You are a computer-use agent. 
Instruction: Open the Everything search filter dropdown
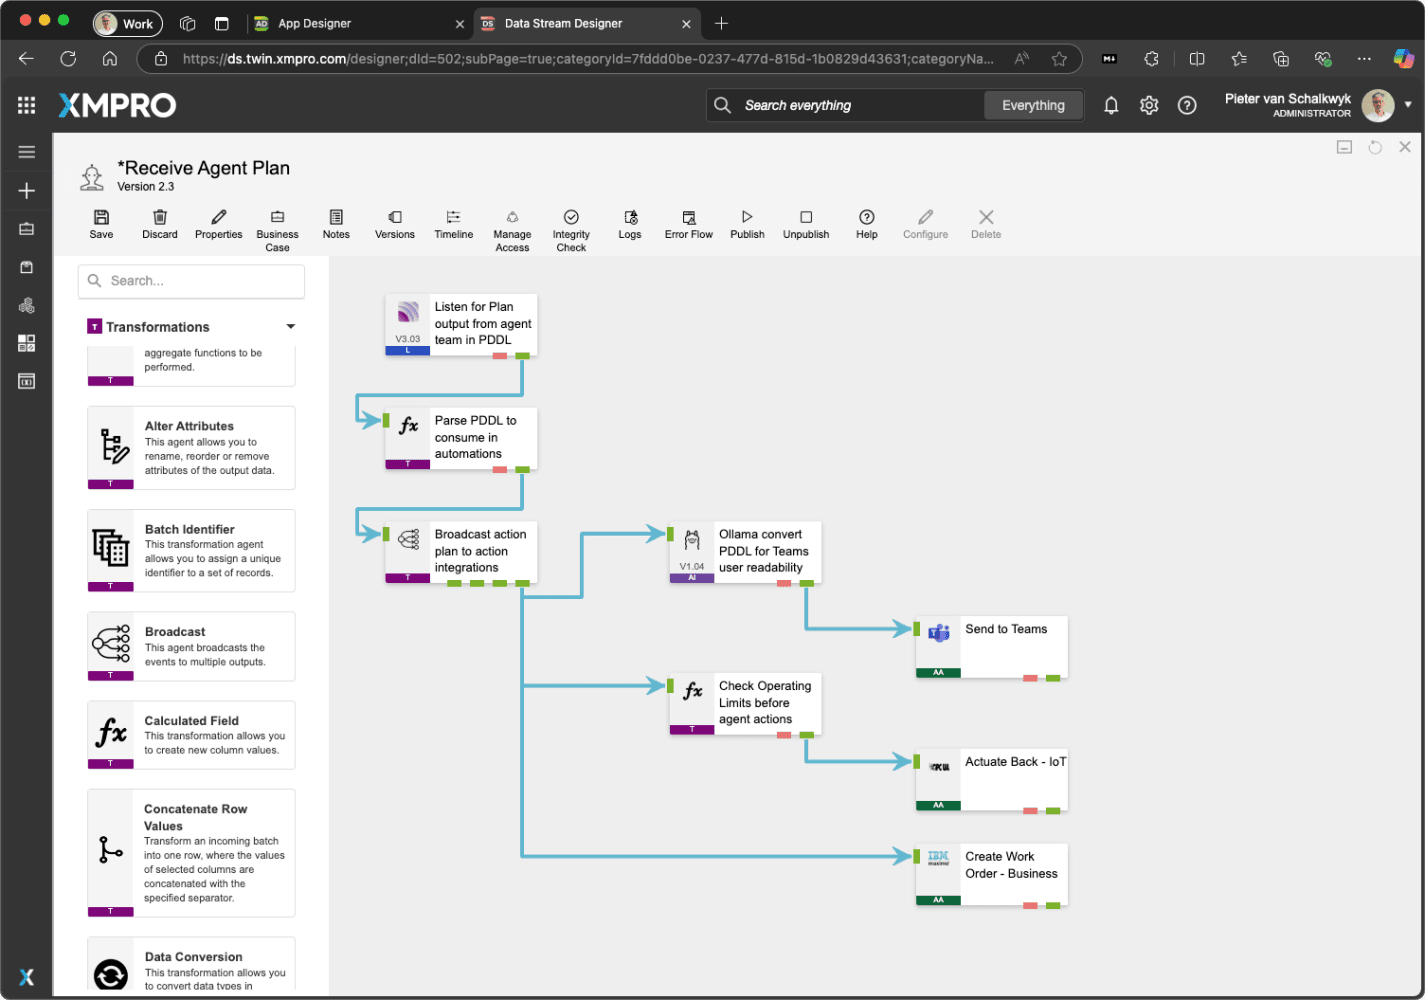point(1033,105)
